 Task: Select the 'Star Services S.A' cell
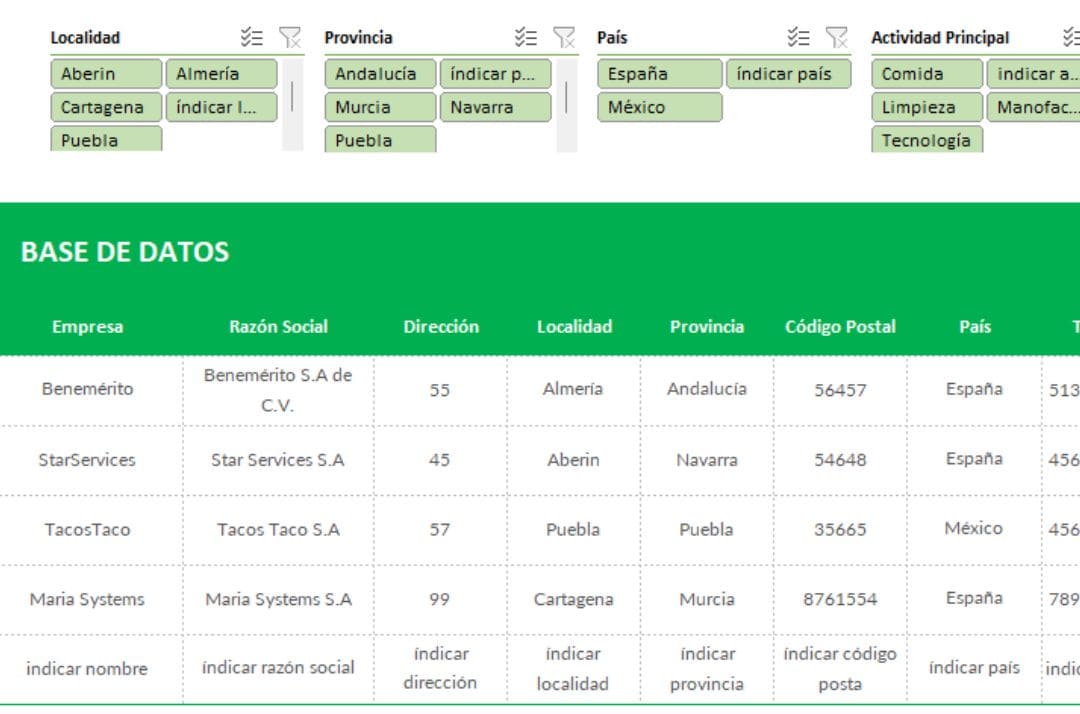(x=278, y=460)
